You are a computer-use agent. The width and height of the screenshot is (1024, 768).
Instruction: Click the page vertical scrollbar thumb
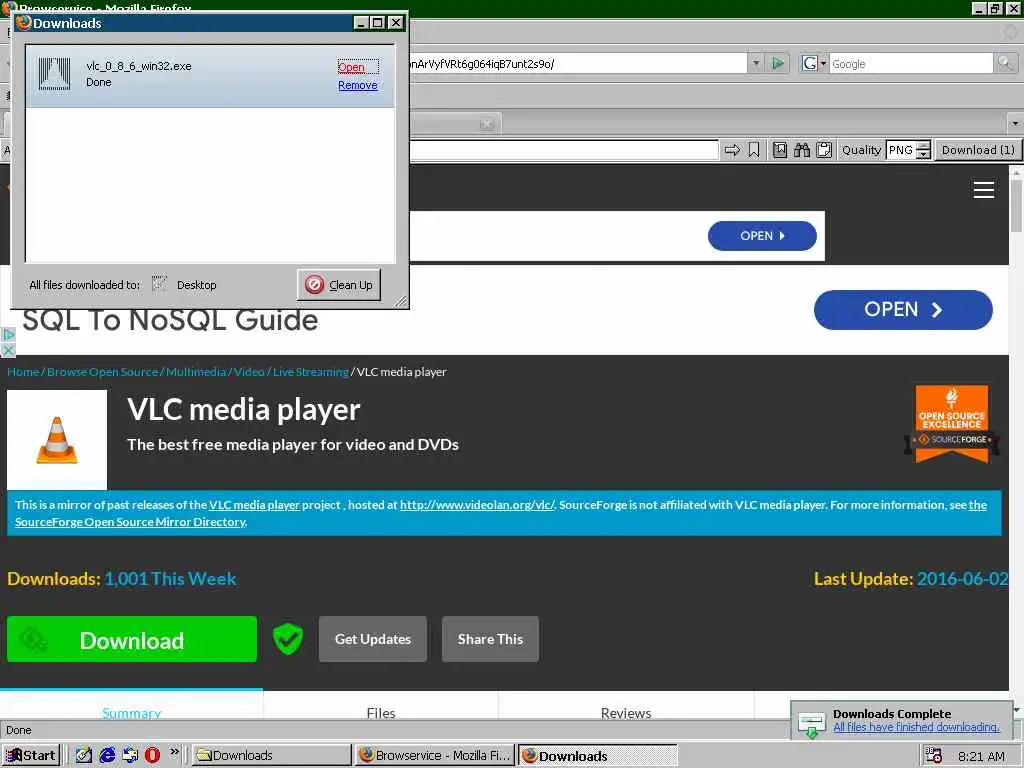coord(1016,206)
